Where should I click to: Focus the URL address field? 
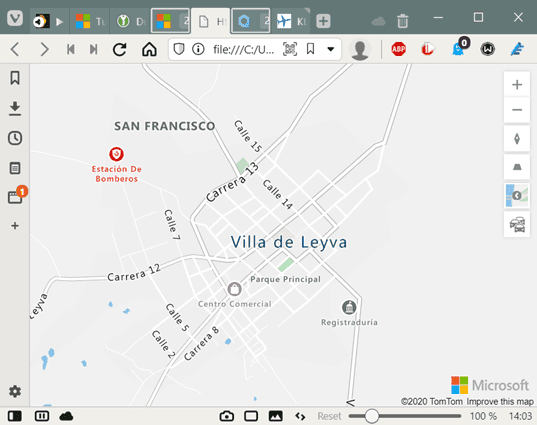pyautogui.click(x=243, y=50)
